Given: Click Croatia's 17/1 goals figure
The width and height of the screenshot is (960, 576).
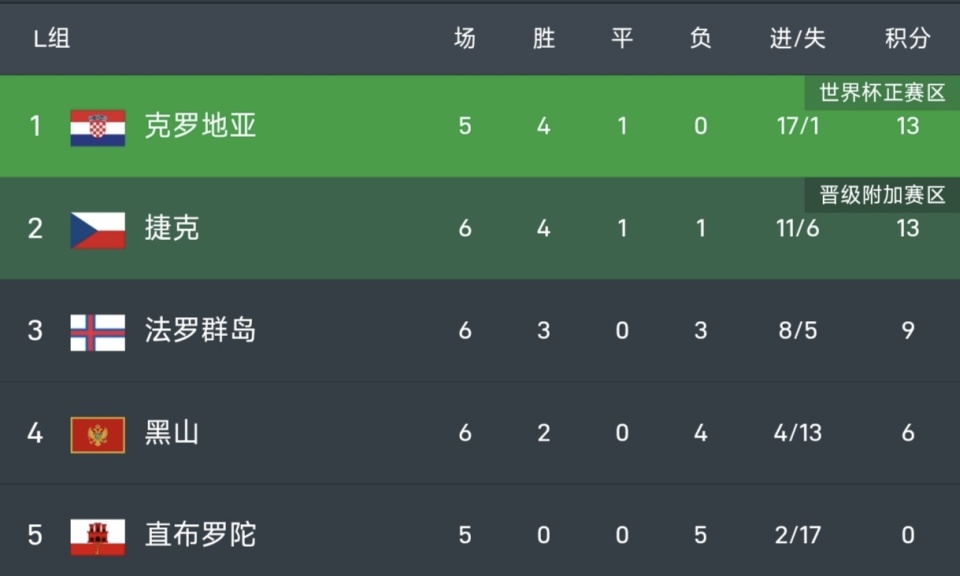Looking at the screenshot, I should click(x=797, y=126).
